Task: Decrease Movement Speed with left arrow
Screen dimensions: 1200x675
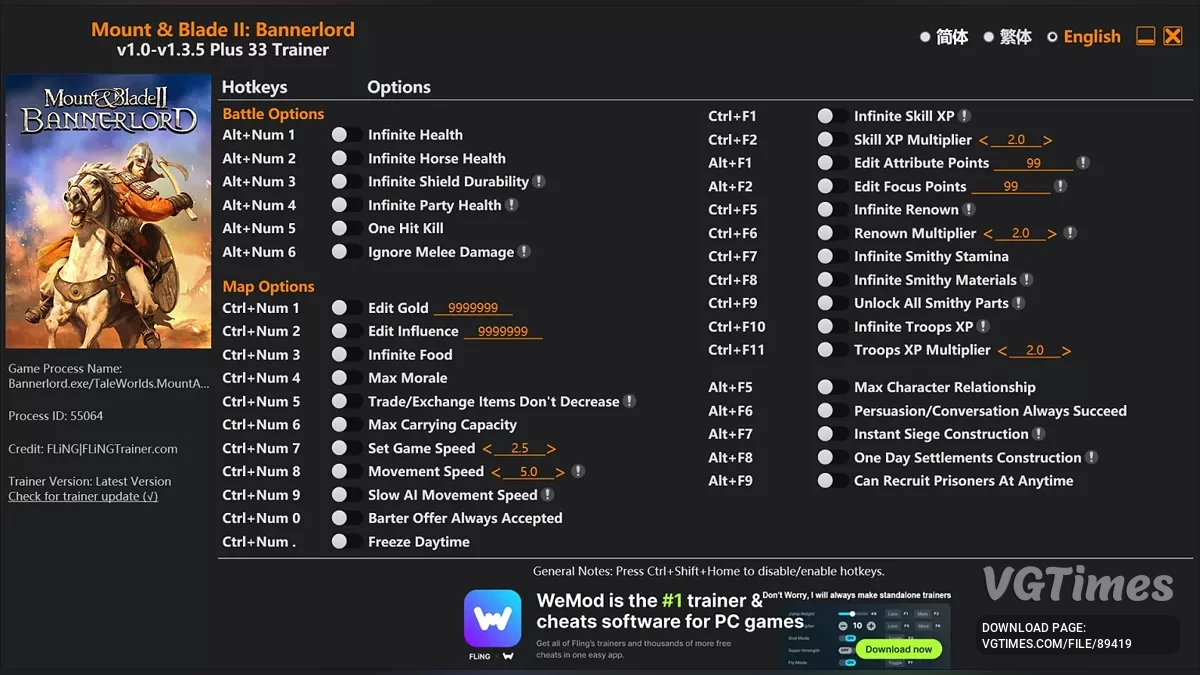Action: coord(496,472)
